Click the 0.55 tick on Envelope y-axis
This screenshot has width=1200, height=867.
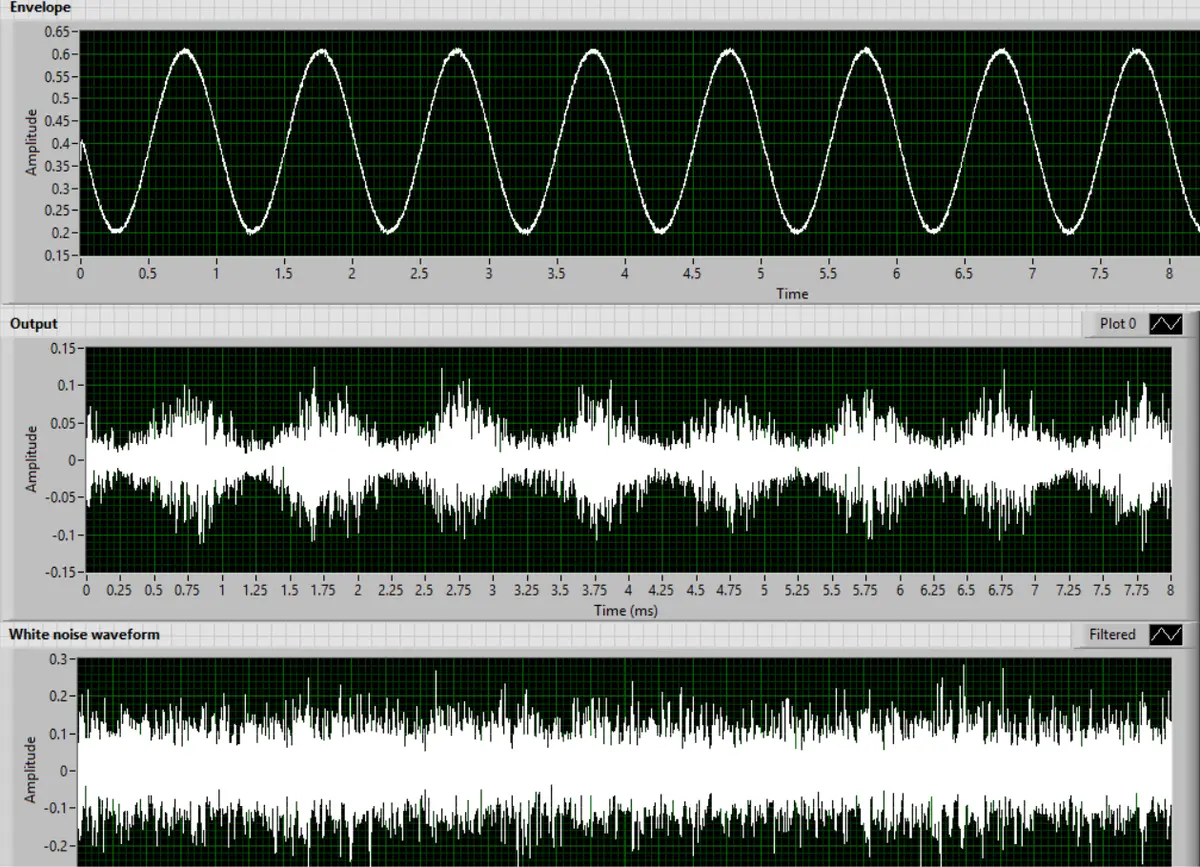(x=57, y=76)
